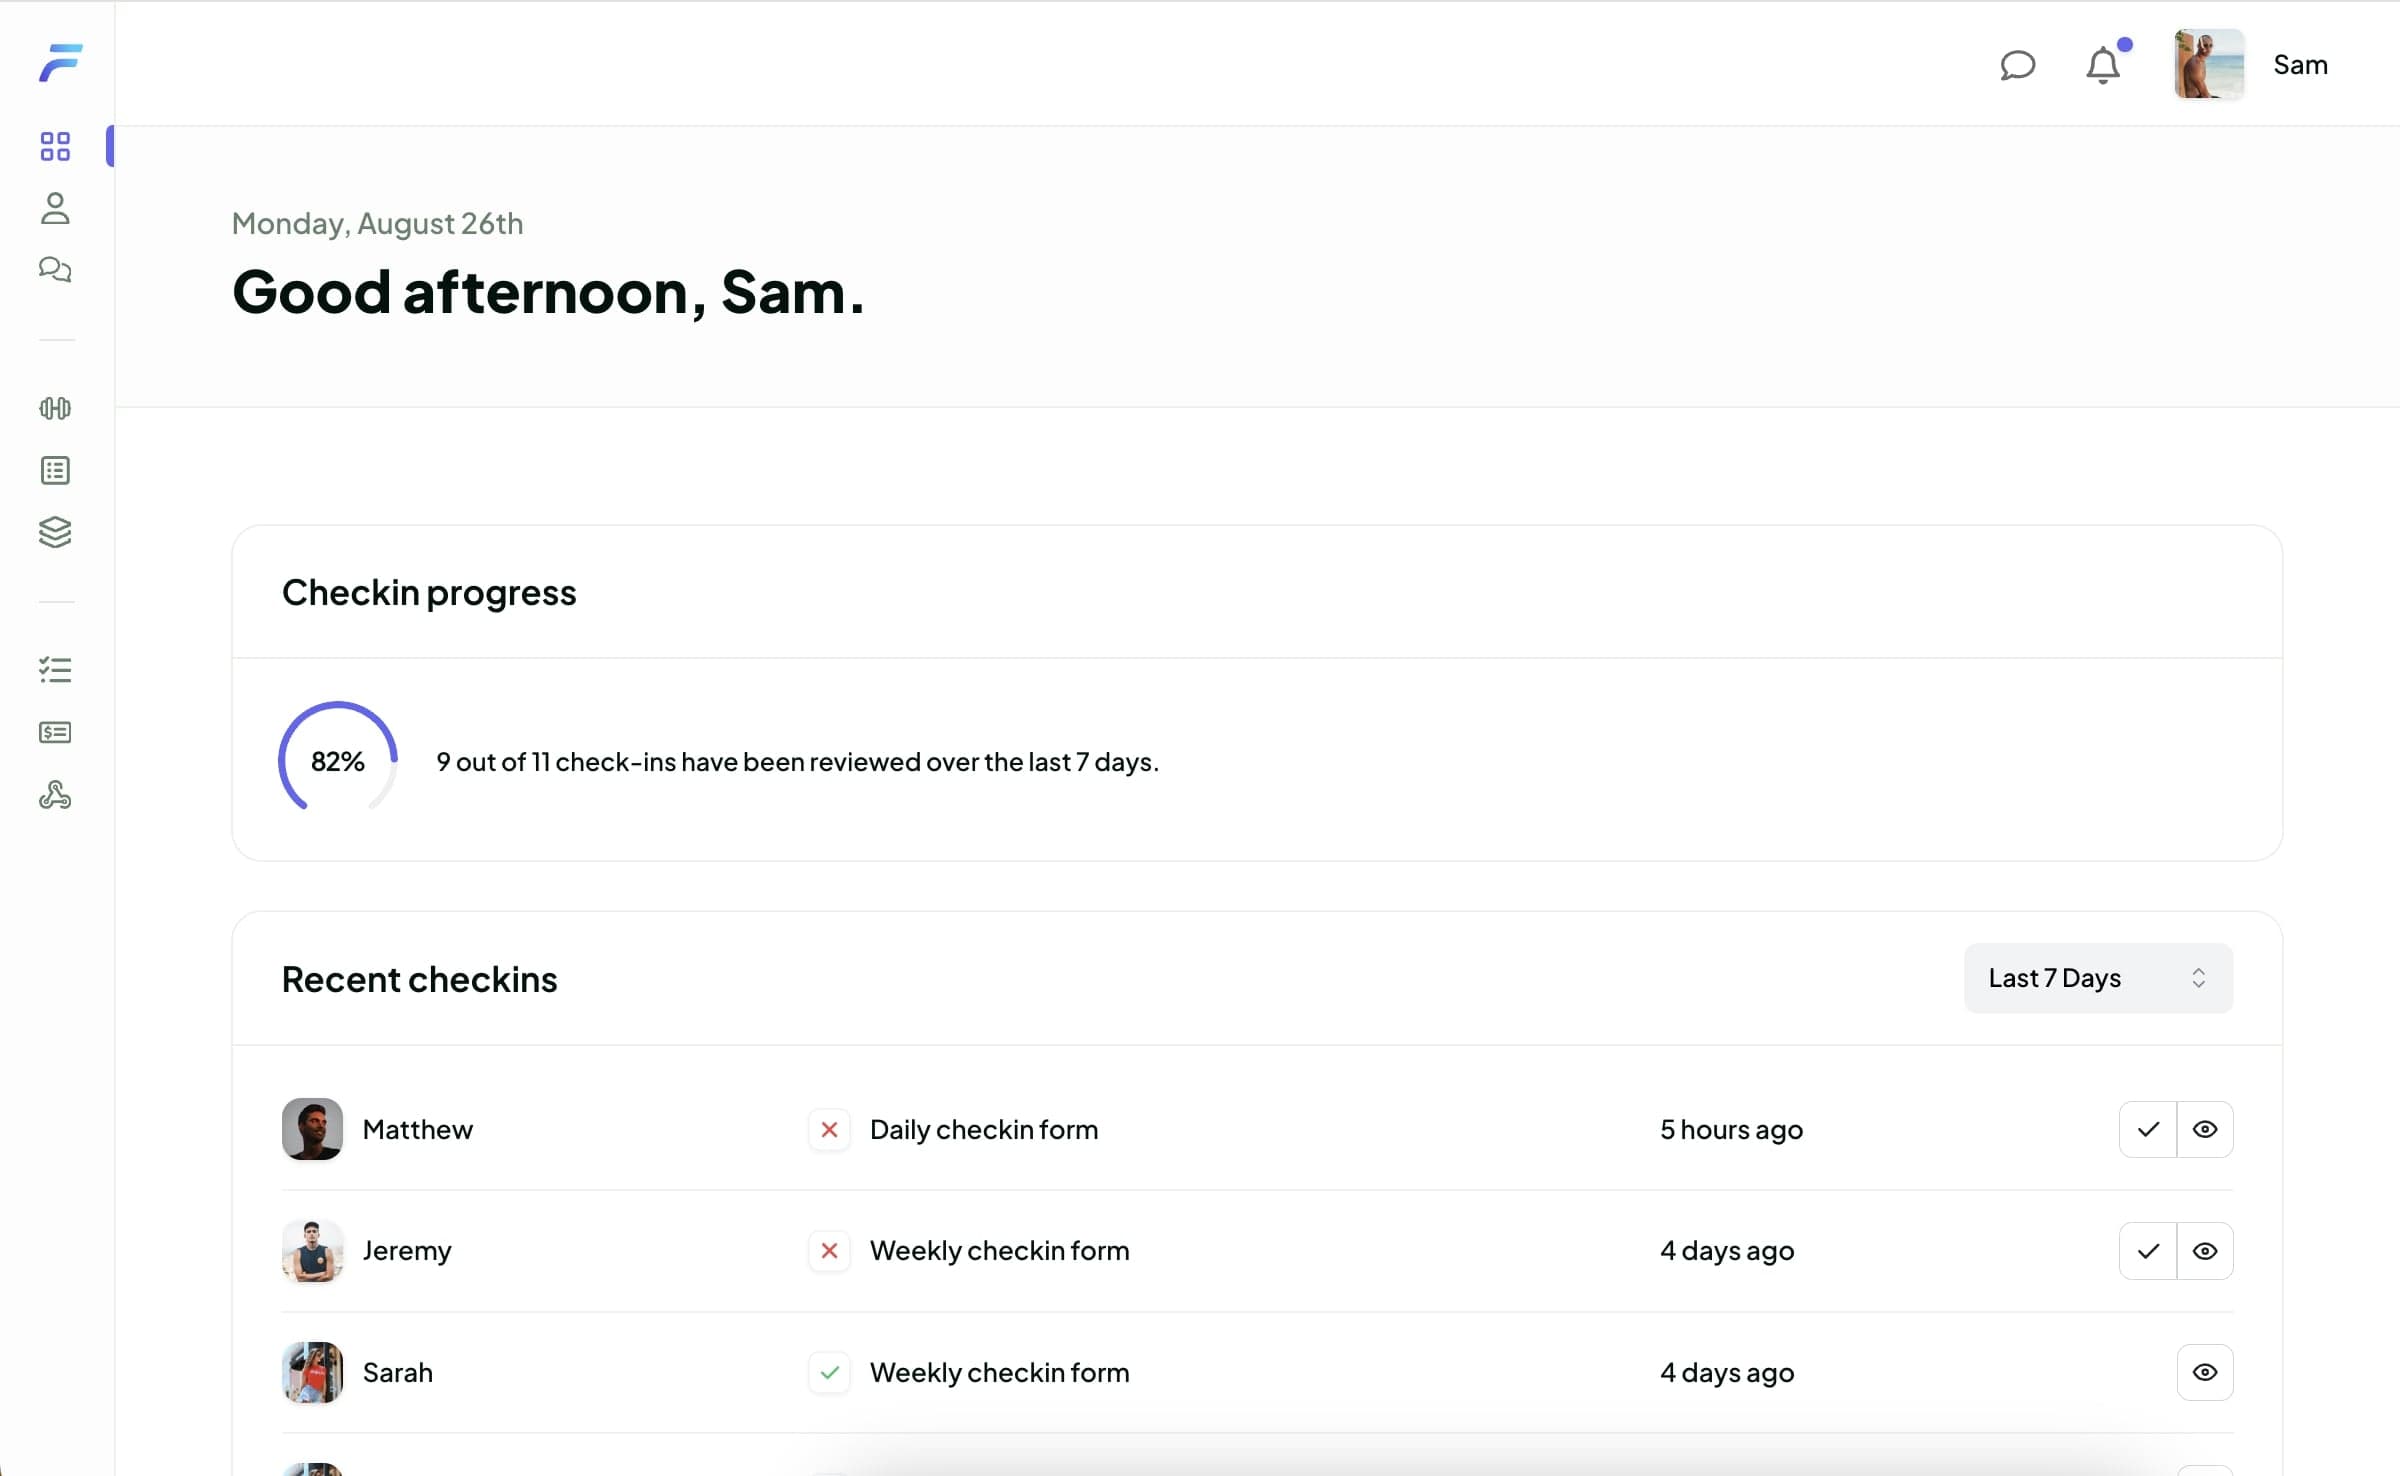The height and width of the screenshot is (1476, 2400).
Task: Open the integrations/webhook icon in sidebar
Action: tap(57, 795)
